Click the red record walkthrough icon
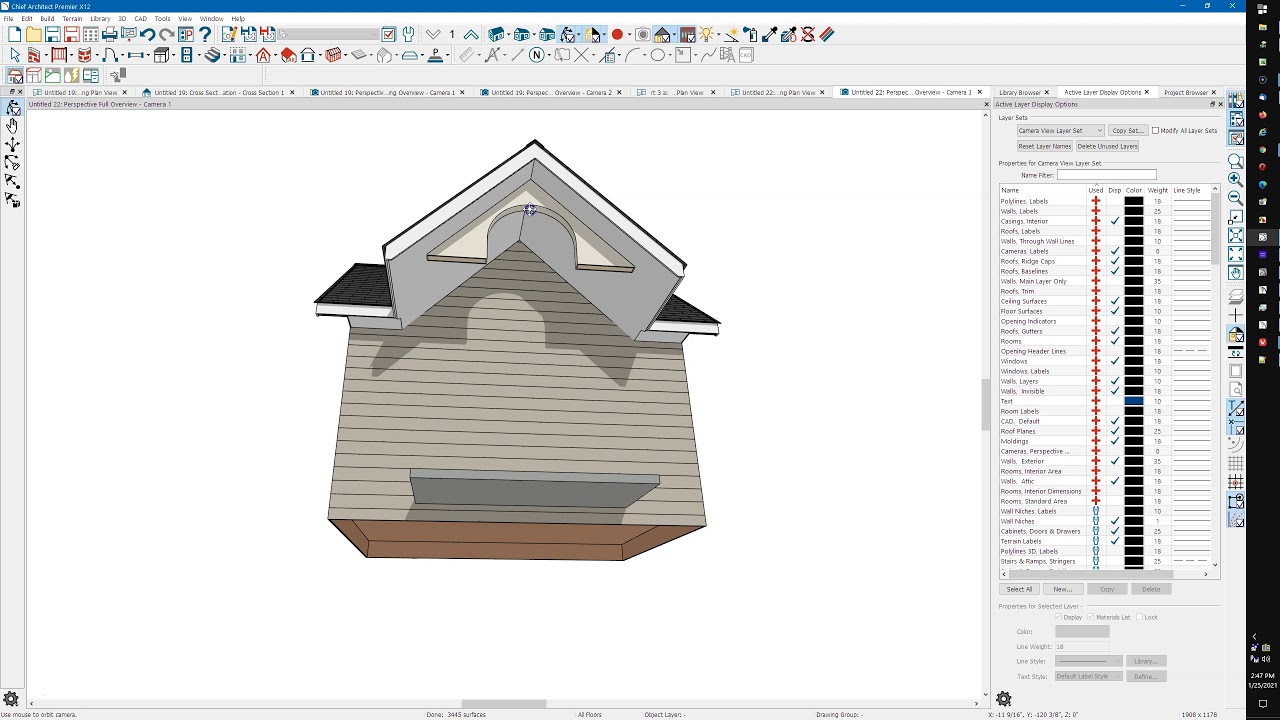Image resolution: width=1280 pixels, height=720 pixels. click(617, 35)
